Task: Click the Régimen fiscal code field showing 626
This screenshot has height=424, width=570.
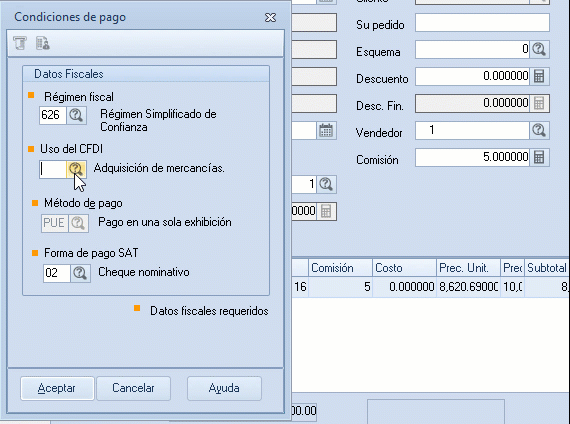Action: tap(53, 115)
